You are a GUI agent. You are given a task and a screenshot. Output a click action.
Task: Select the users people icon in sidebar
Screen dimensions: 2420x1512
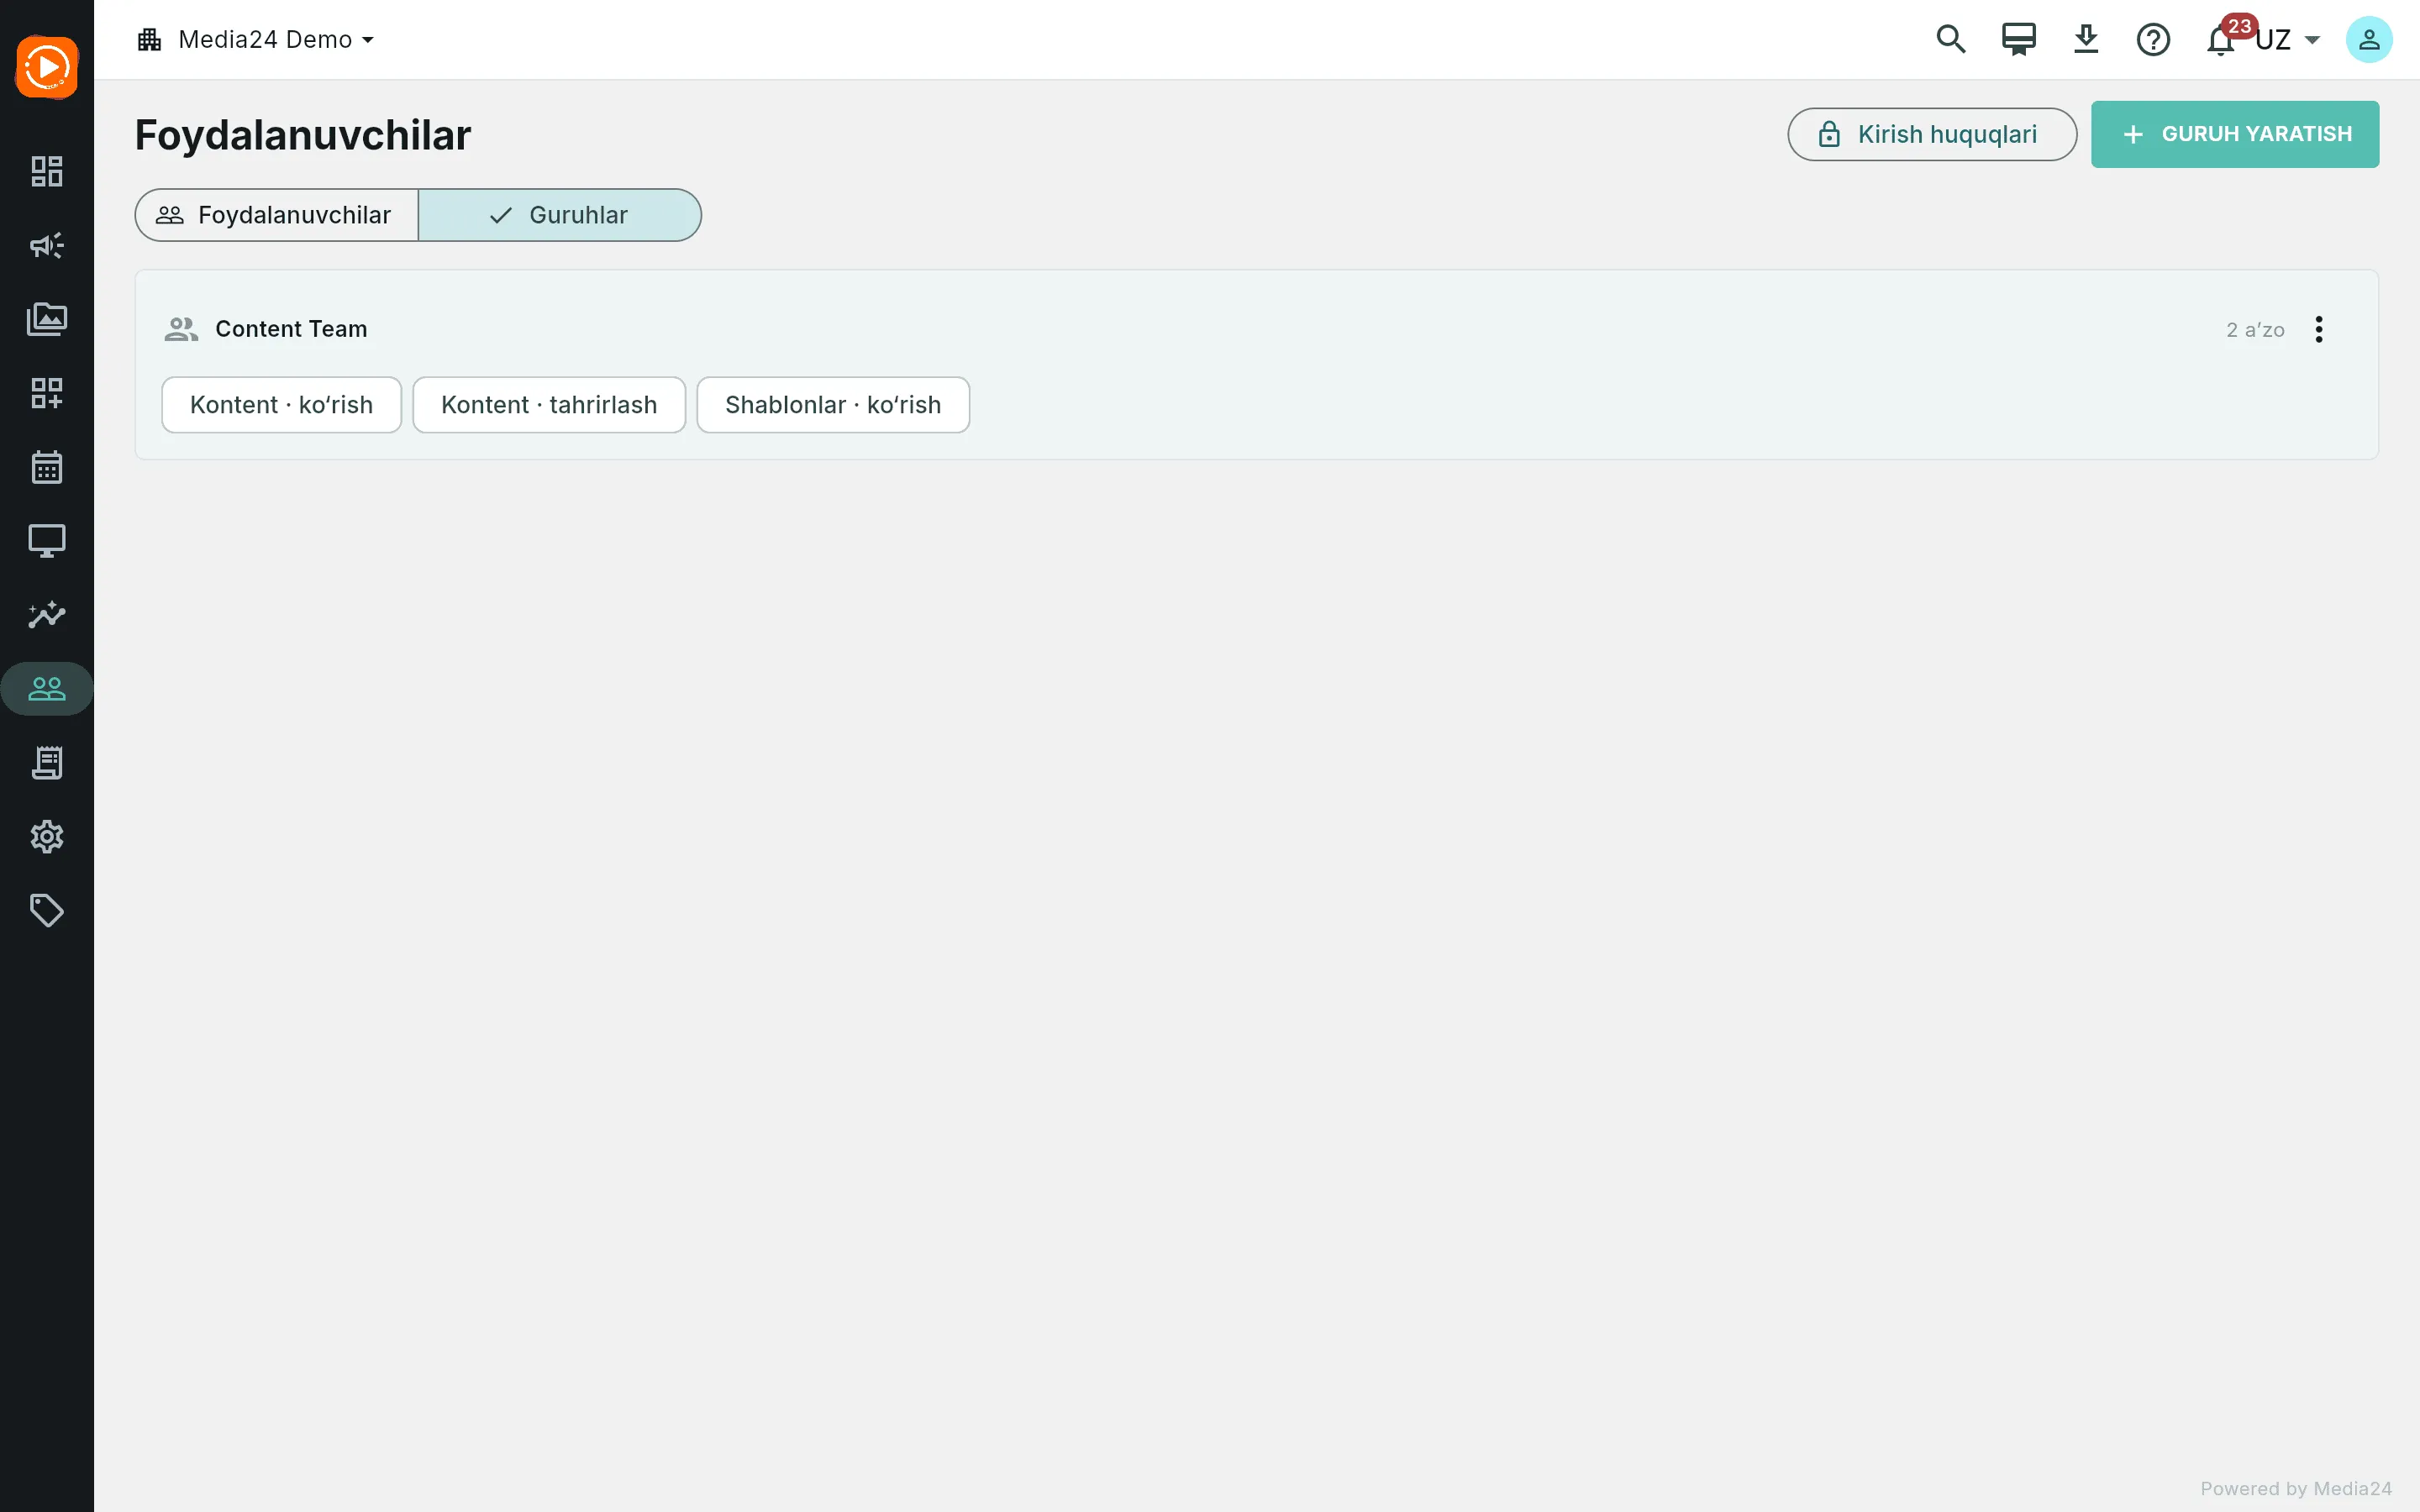pos(47,688)
